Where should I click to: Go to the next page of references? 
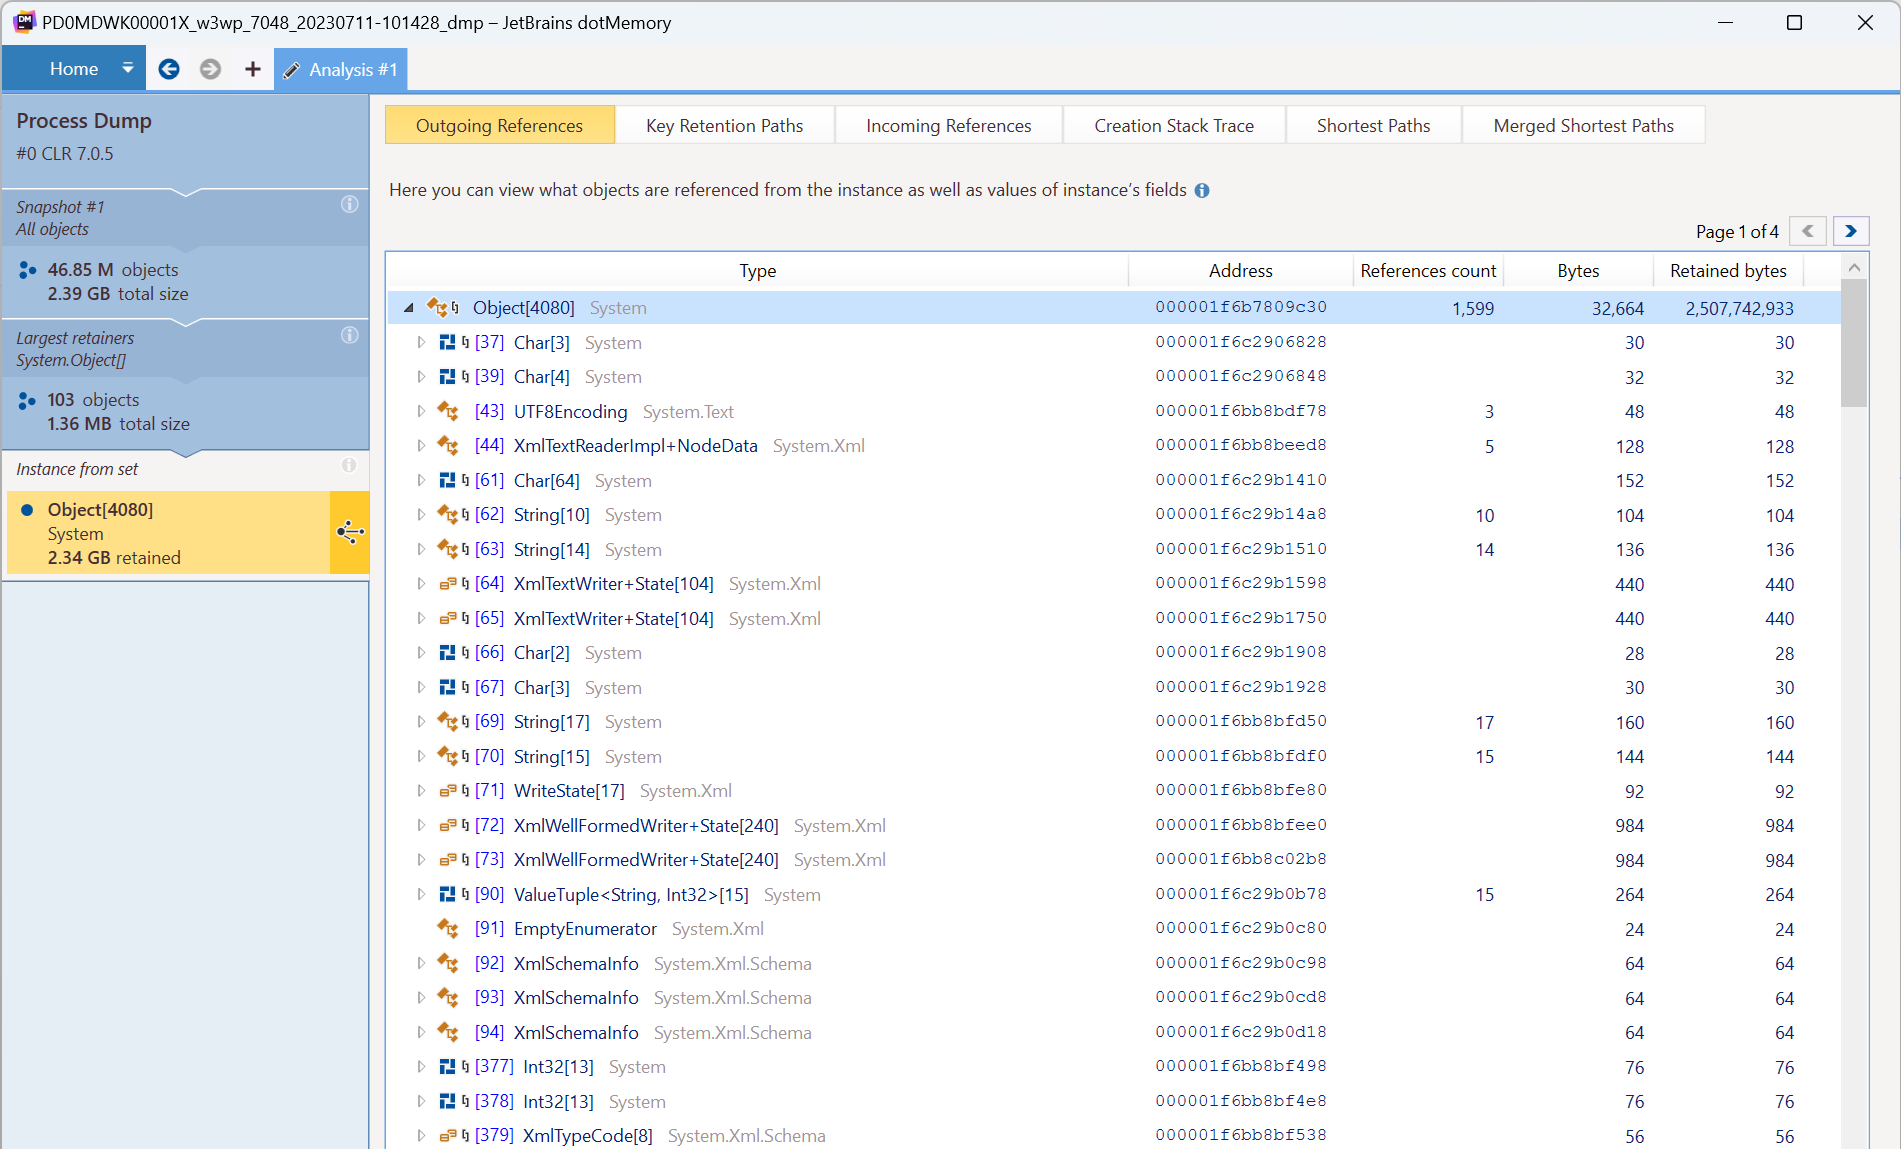pyautogui.click(x=1850, y=231)
